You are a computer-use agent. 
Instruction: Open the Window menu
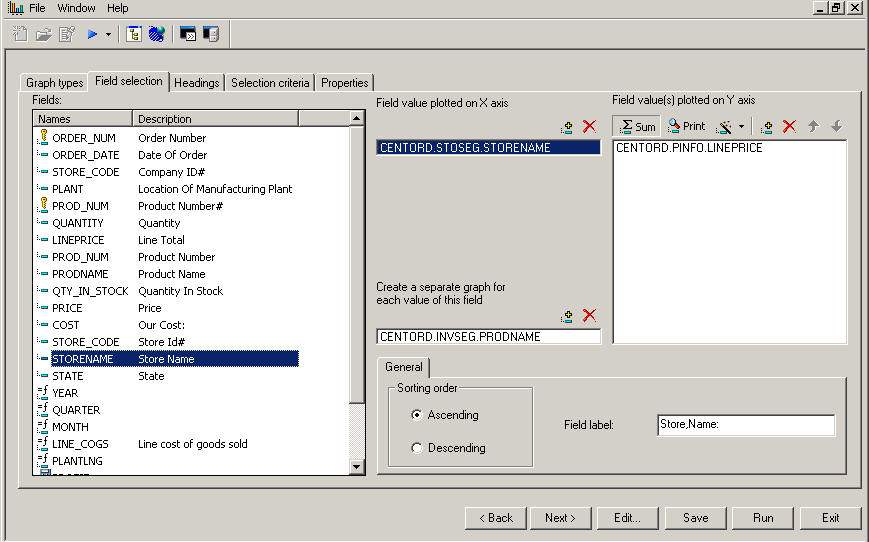point(77,8)
